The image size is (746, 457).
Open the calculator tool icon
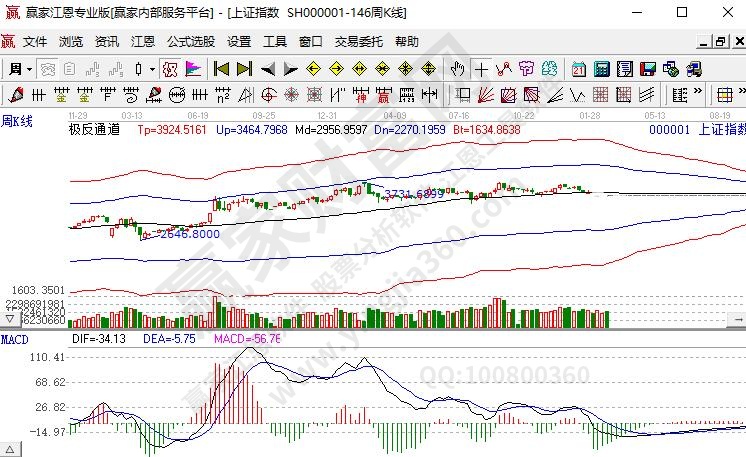601,69
